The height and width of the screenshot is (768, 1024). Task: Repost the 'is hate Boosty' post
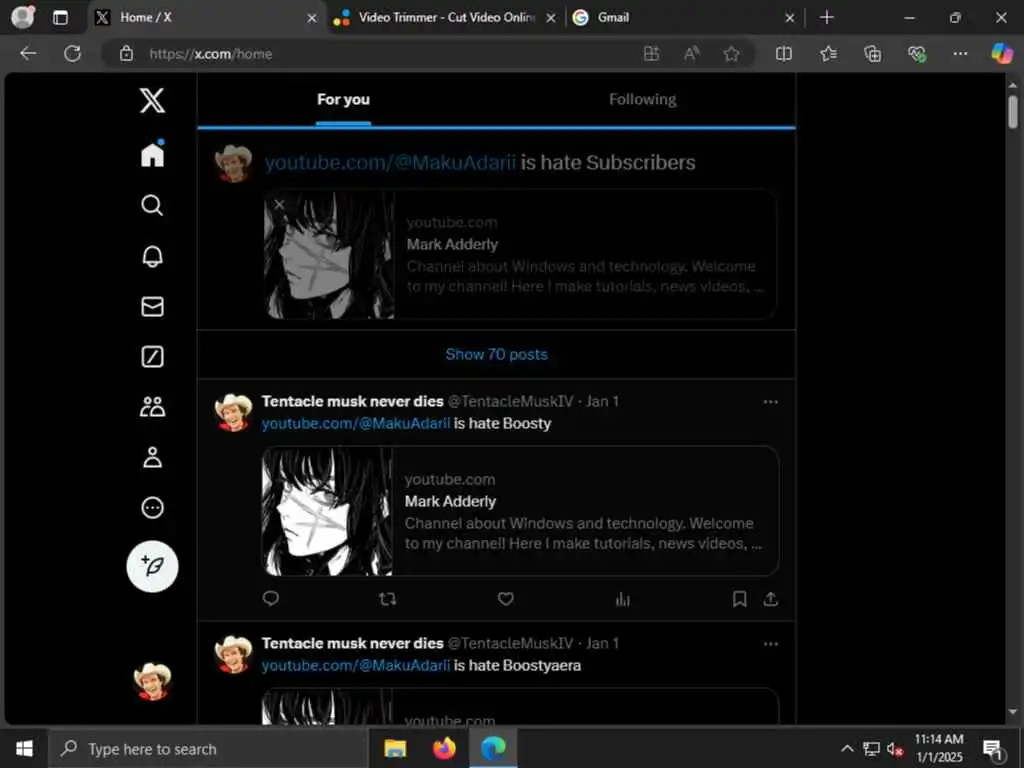pos(388,599)
